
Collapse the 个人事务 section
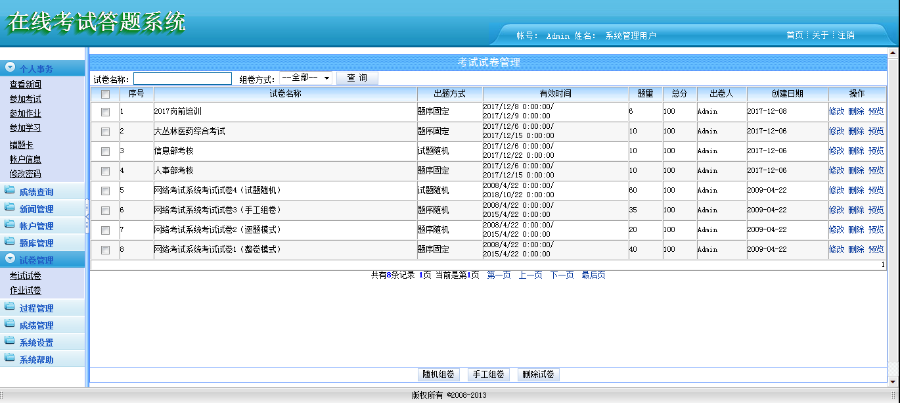click(x=42, y=68)
